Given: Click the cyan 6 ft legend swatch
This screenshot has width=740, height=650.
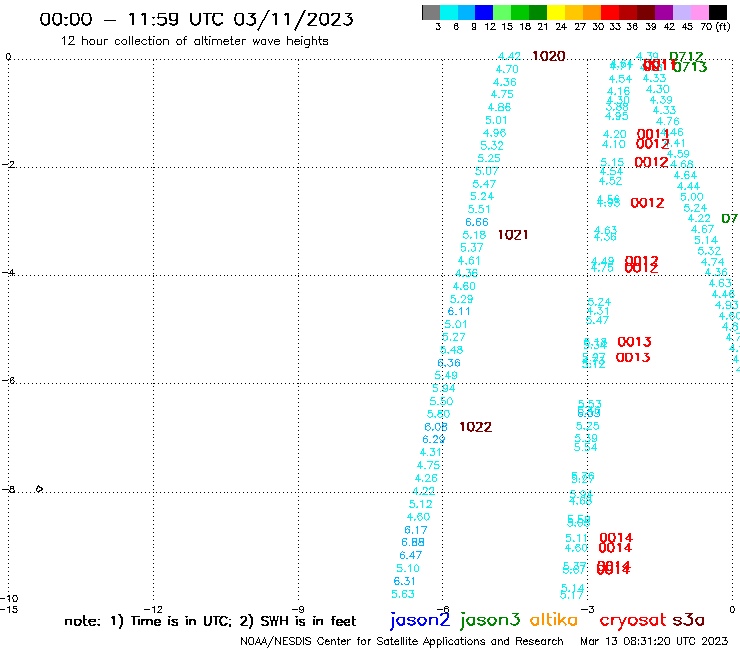Looking at the screenshot, I should click(449, 13).
